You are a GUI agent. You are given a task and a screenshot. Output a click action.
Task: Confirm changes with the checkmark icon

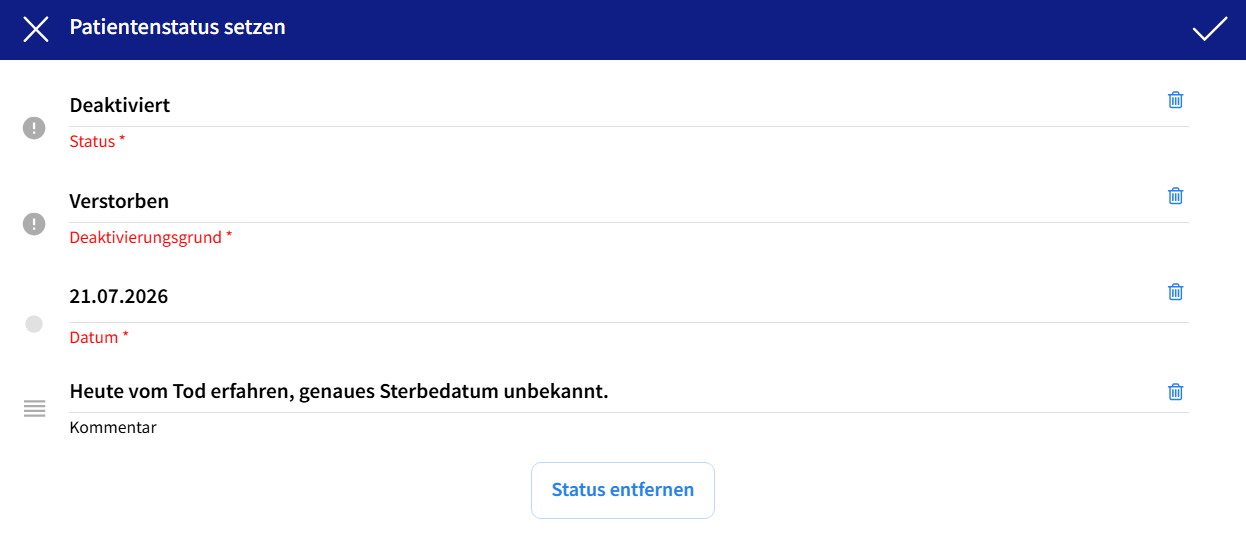point(1209,29)
